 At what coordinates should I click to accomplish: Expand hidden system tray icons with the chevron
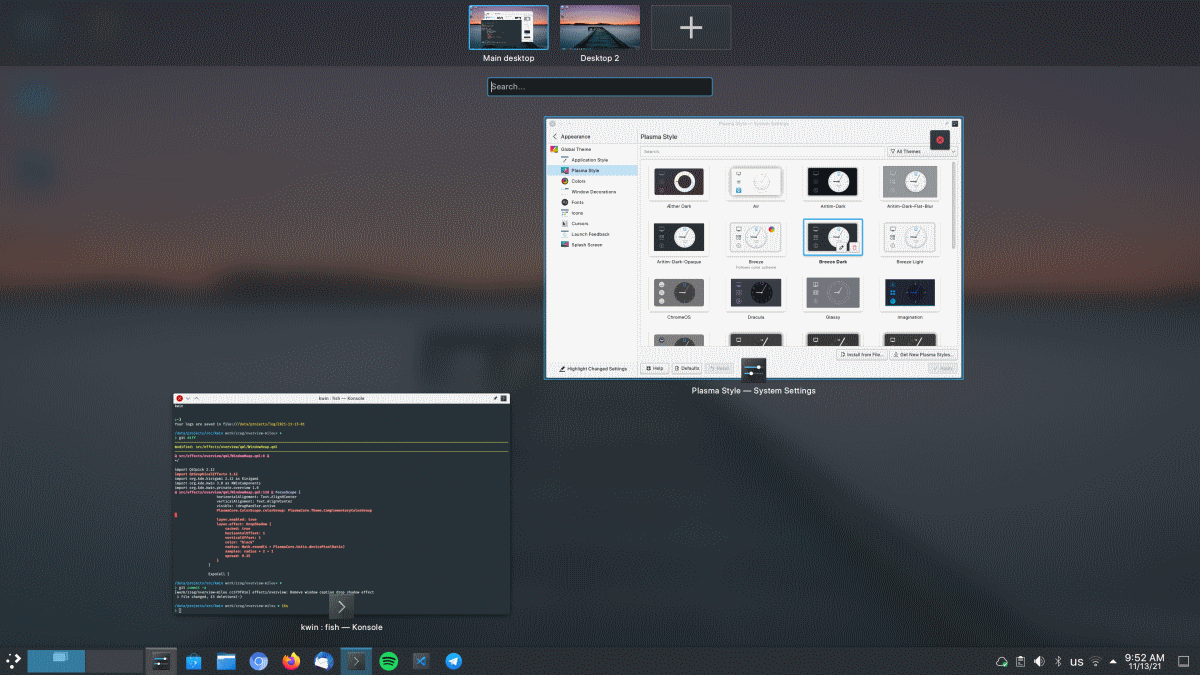point(1112,661)
